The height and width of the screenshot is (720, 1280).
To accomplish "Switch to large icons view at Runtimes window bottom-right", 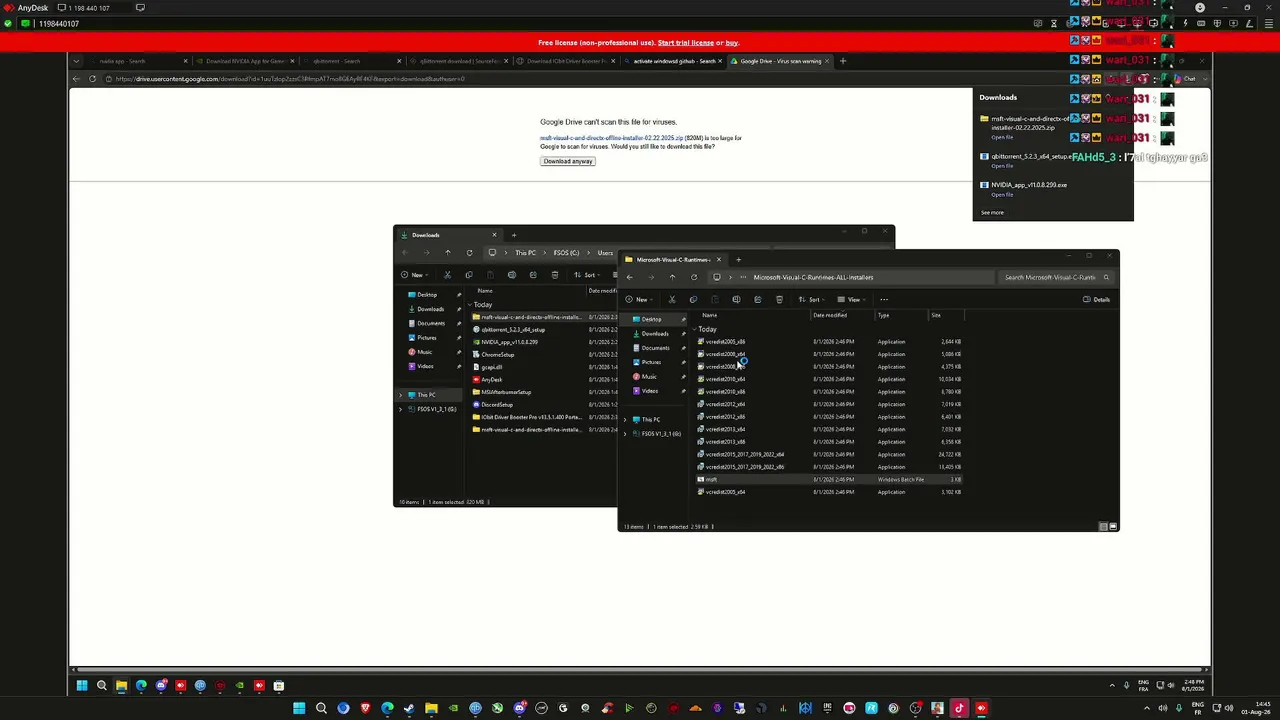I will [x=1113, y=526].
